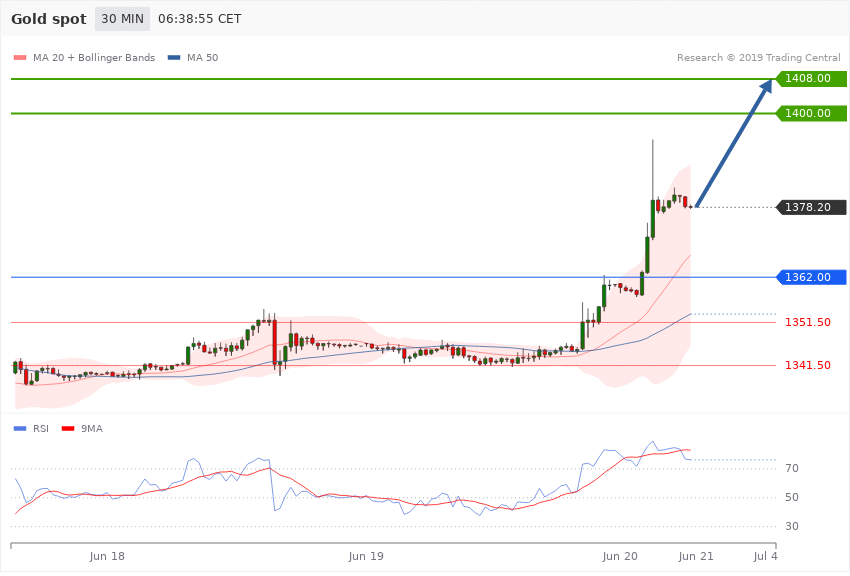Click the 1400.00 green resistance price tag

click(x=811, y=113)
